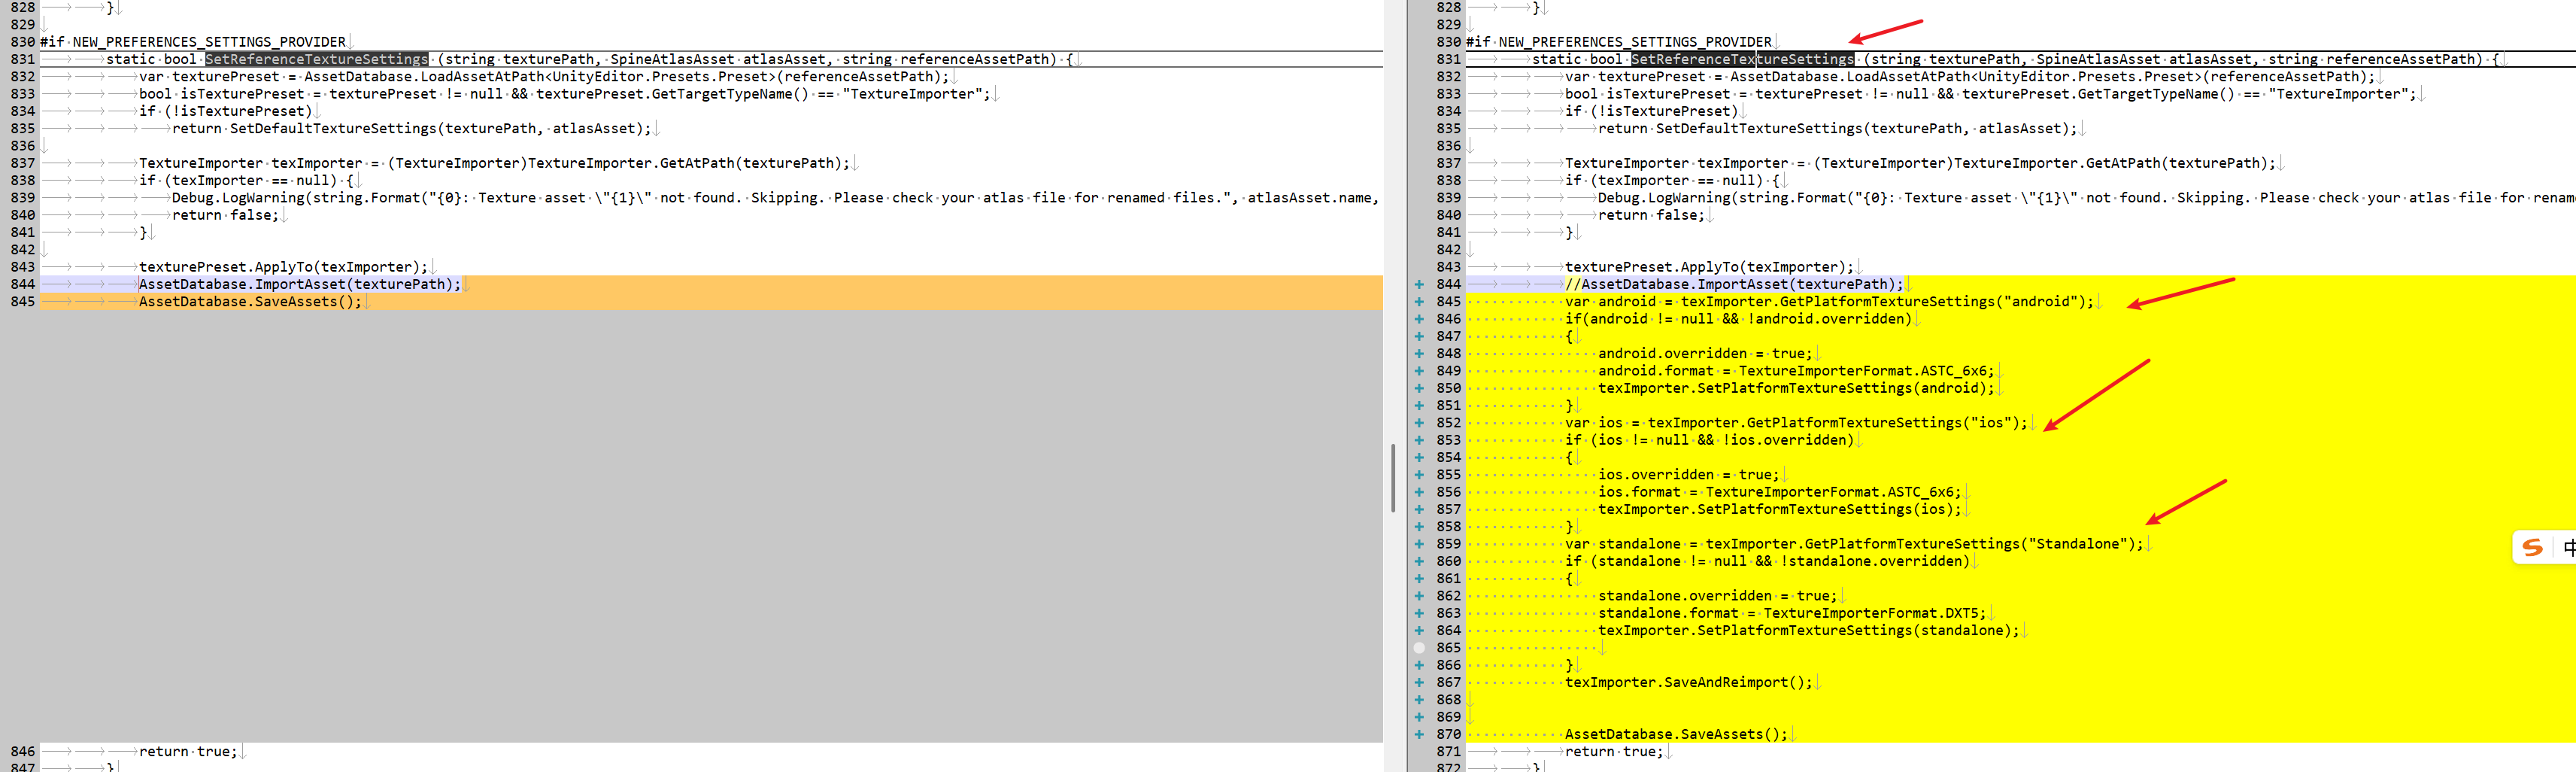Click the plus marker beside line 855
This screenshot has width=2576, height=772.
click(1419, 475)
